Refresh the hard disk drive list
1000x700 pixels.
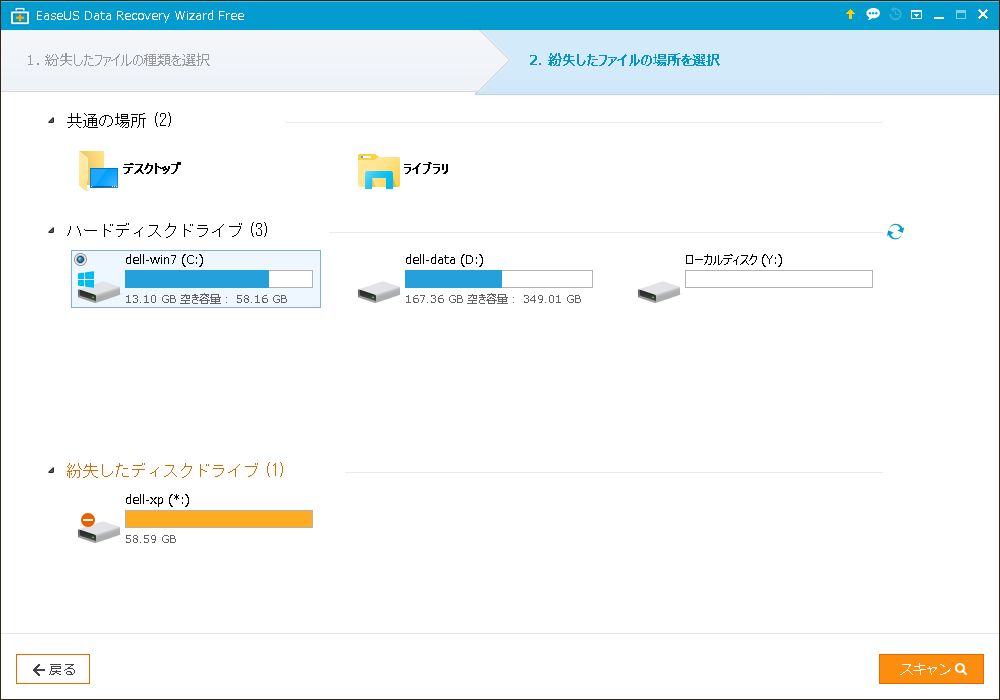point(895,232)
